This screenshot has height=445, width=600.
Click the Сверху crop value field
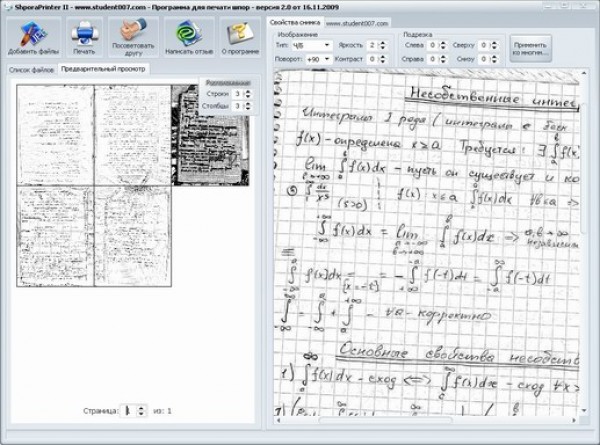[x=484, y=45]
